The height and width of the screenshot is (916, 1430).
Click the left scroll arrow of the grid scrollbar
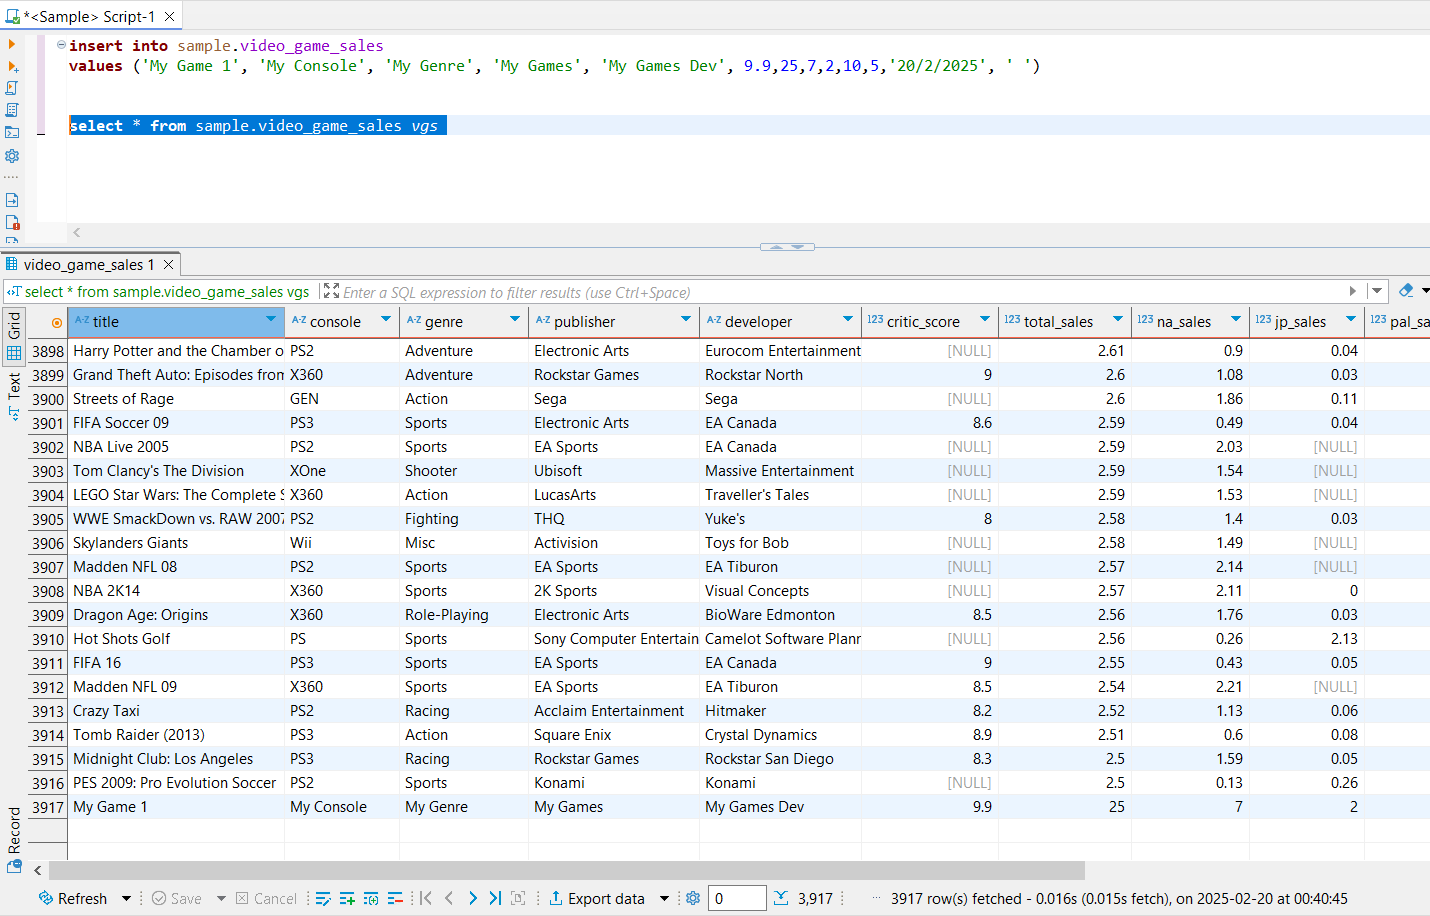click(37, 870)
